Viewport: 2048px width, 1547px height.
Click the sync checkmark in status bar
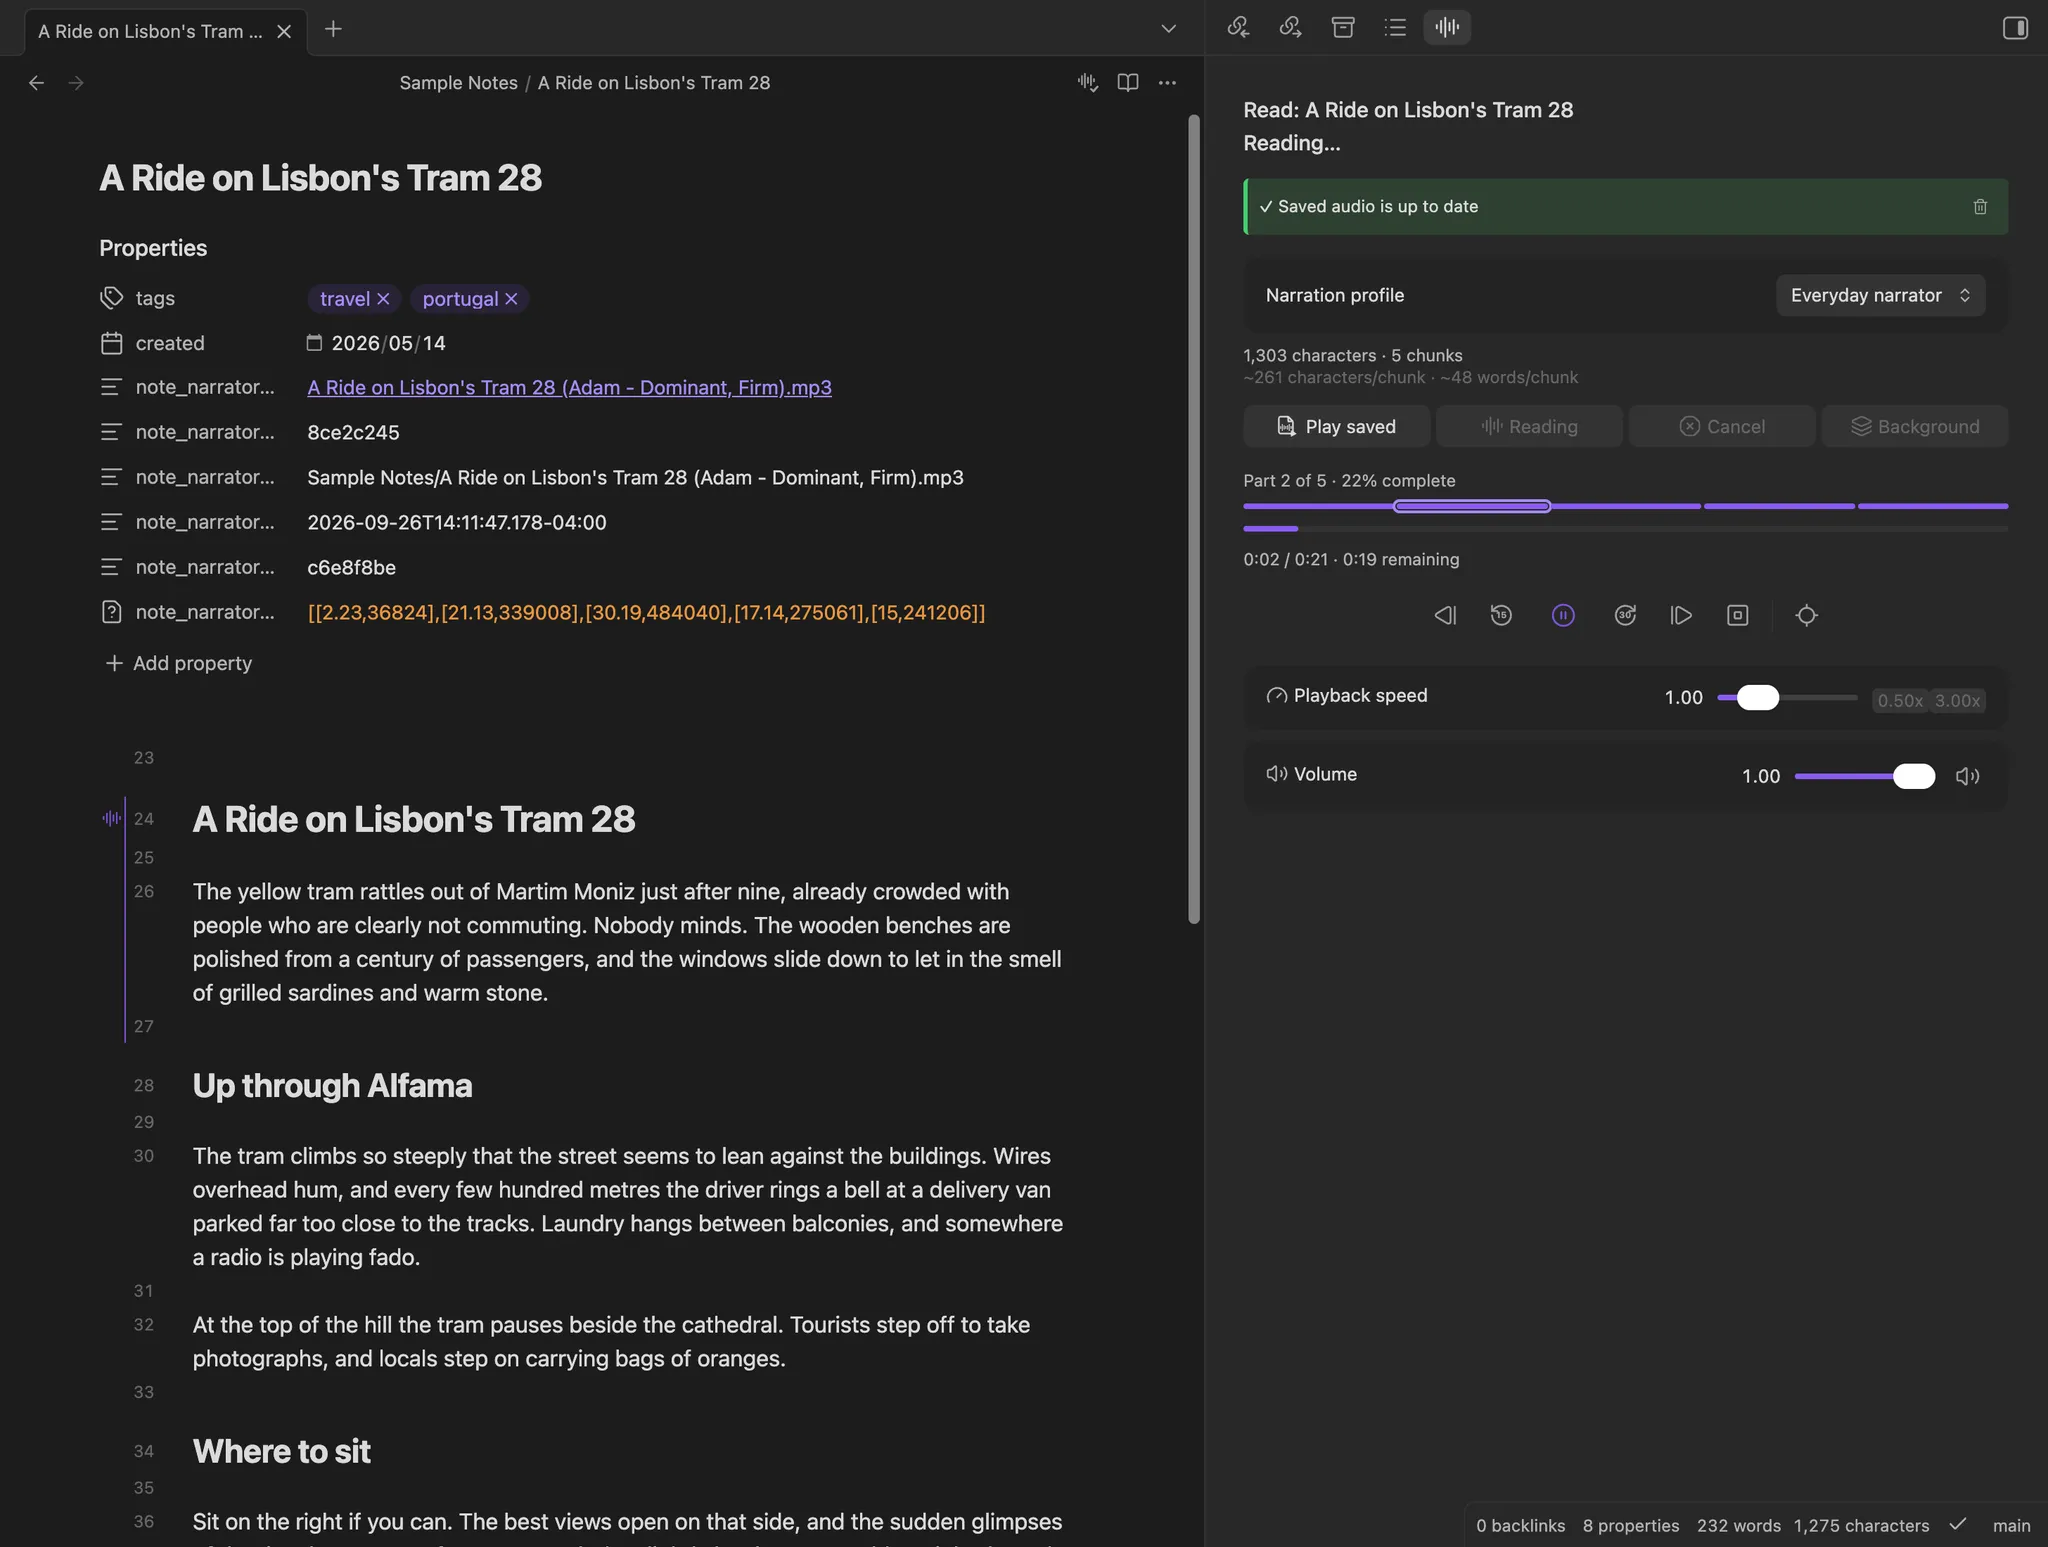[x=1958, y=1525]
